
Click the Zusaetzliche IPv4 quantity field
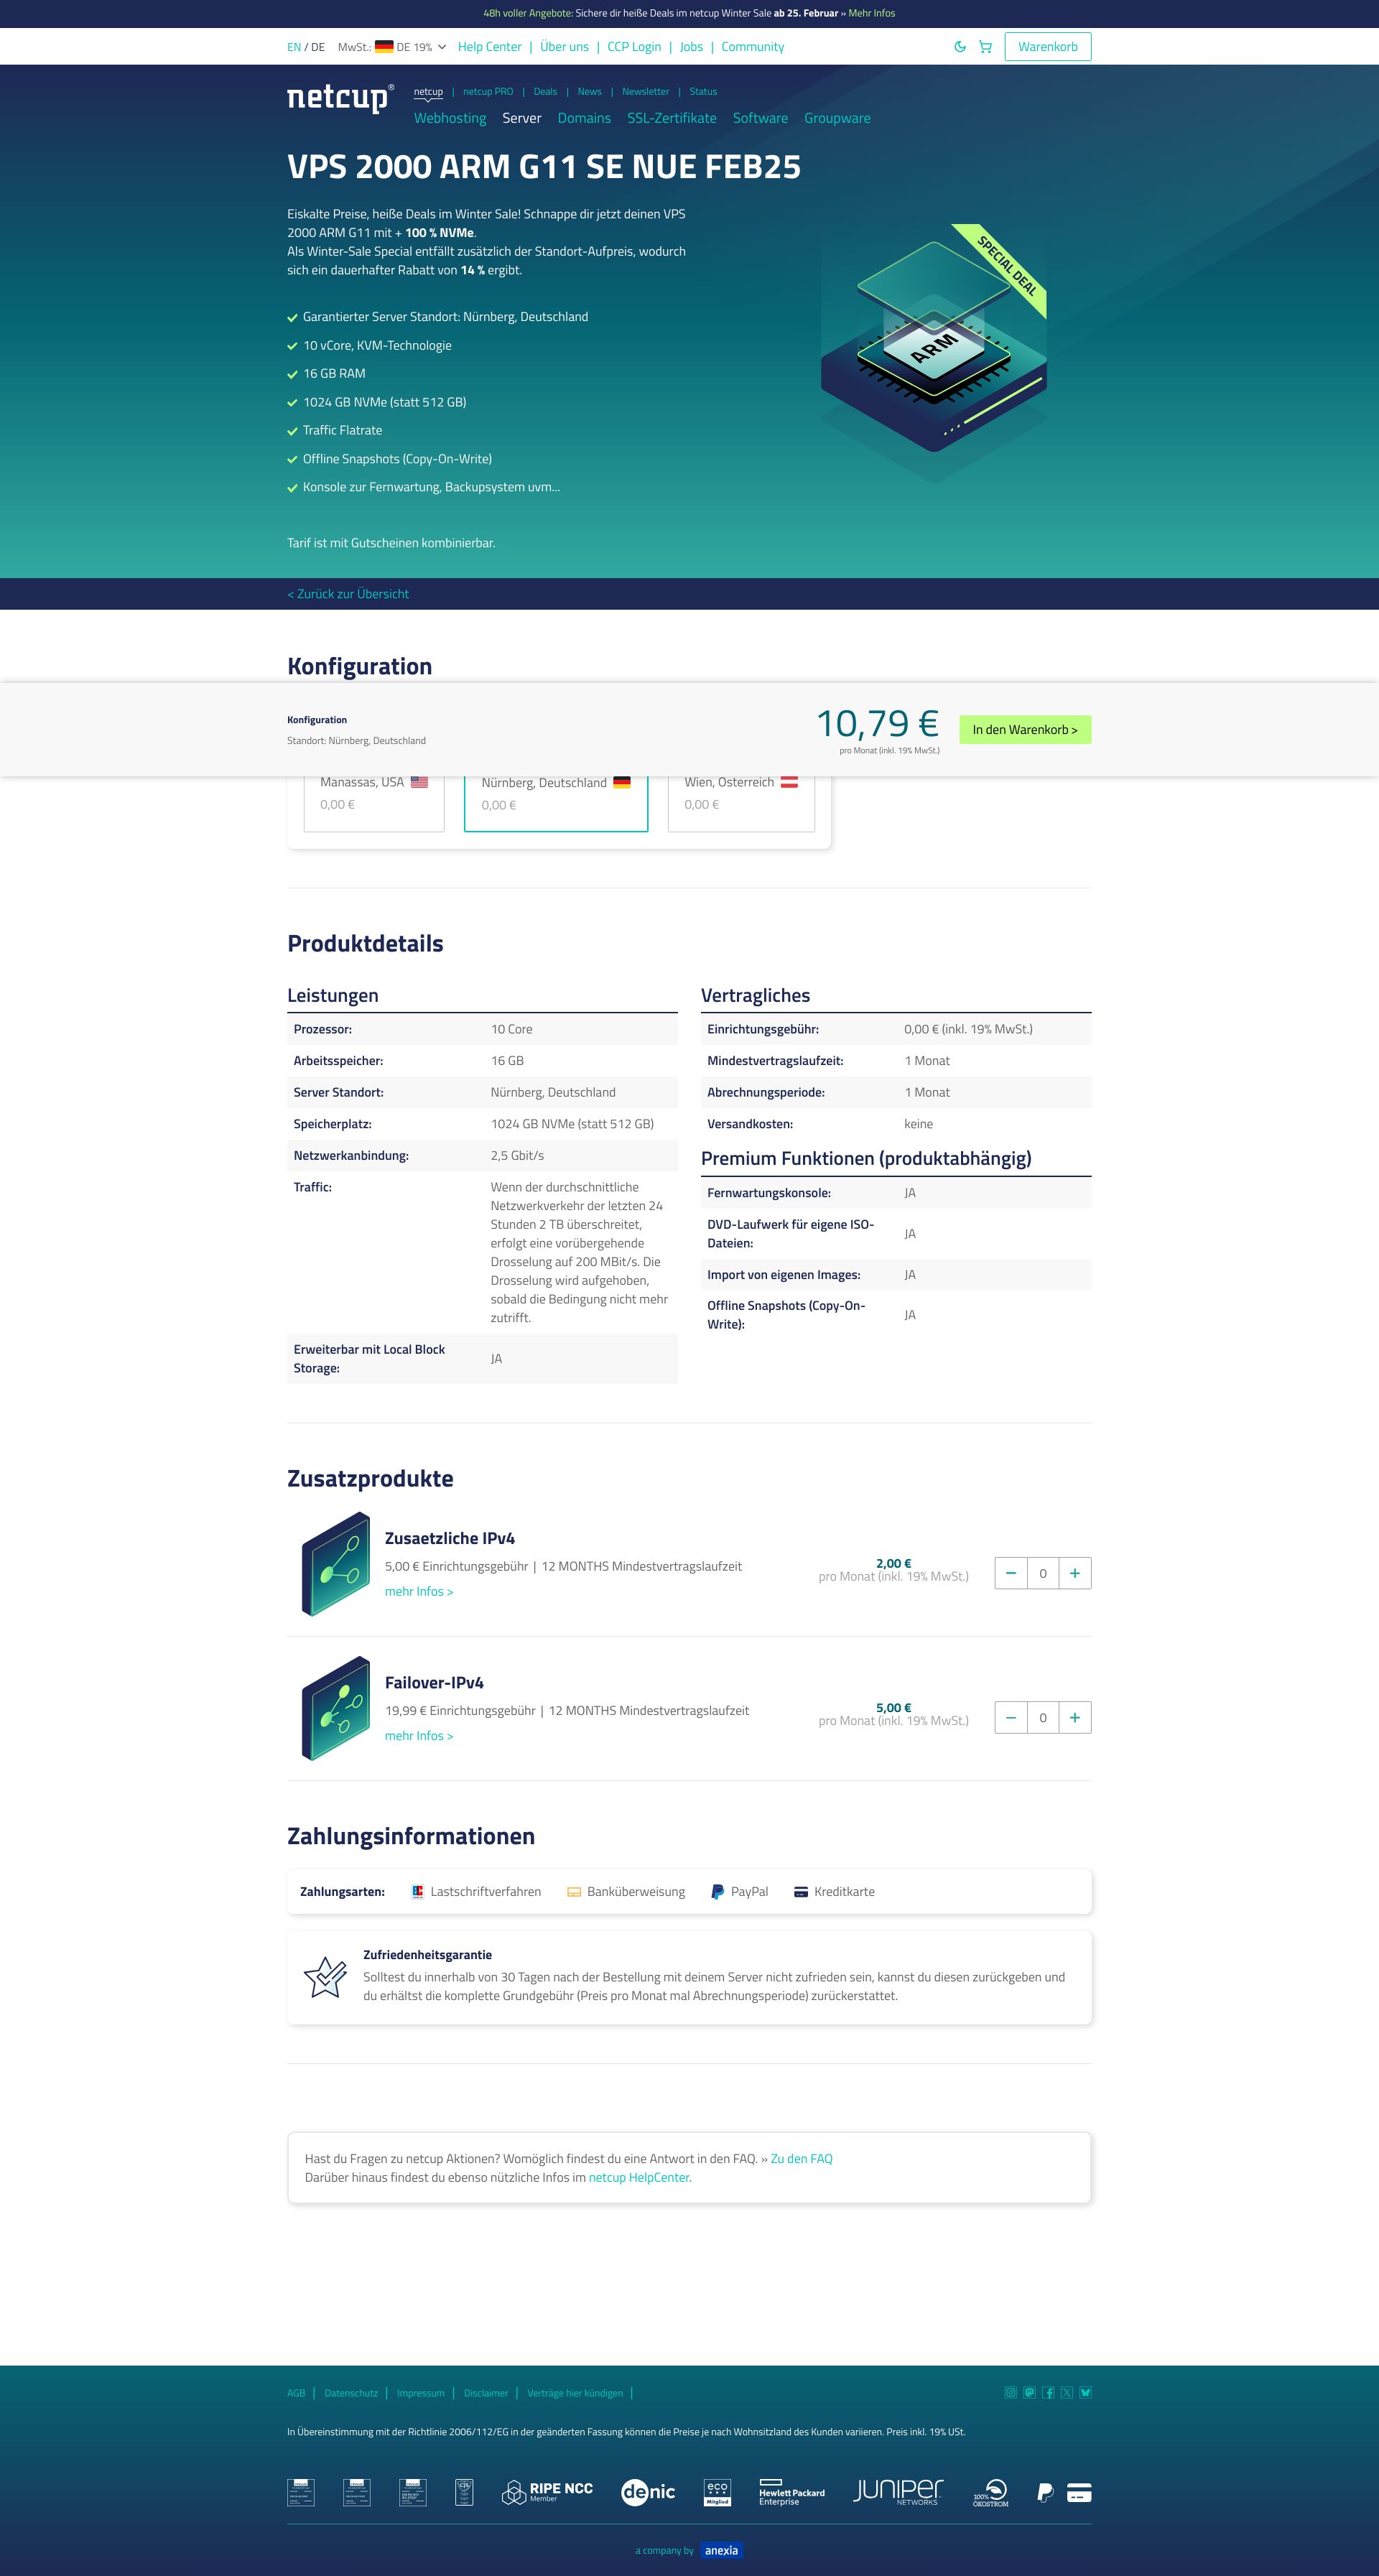point(1043,1573)
